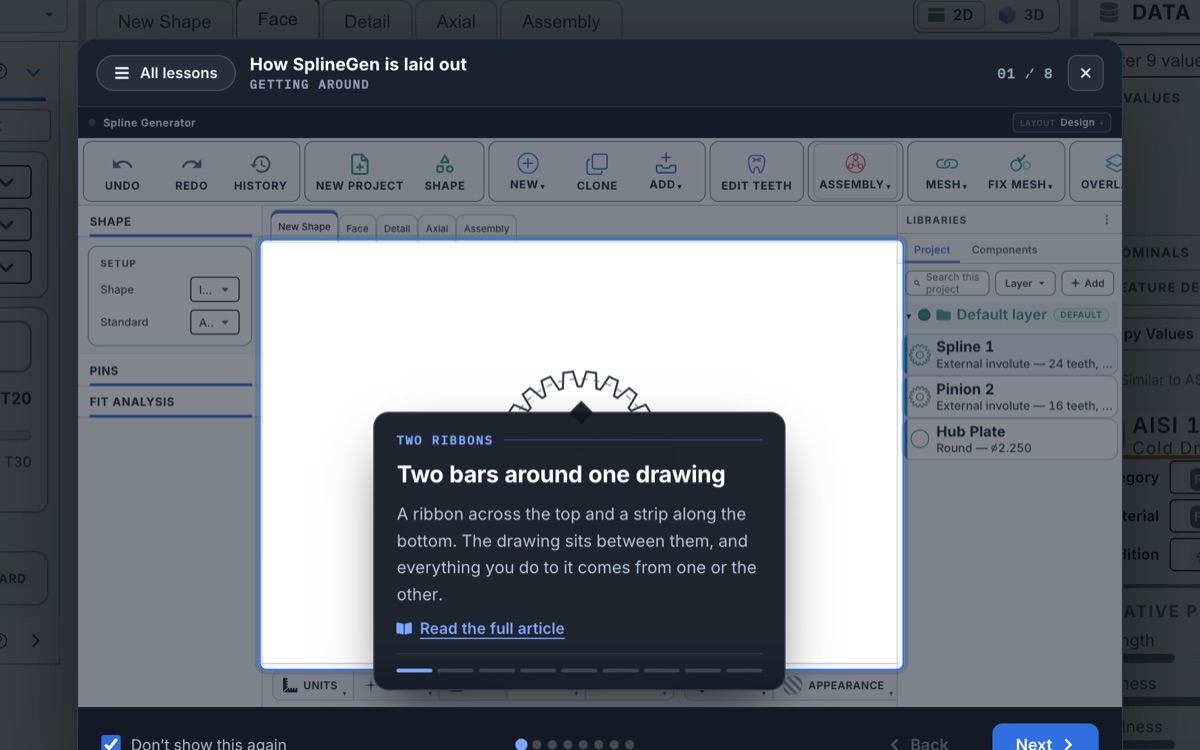Toggle Don't show this again checkbox
The height and width of the screenshot is (750, 1200).
(x=111, y=744)
